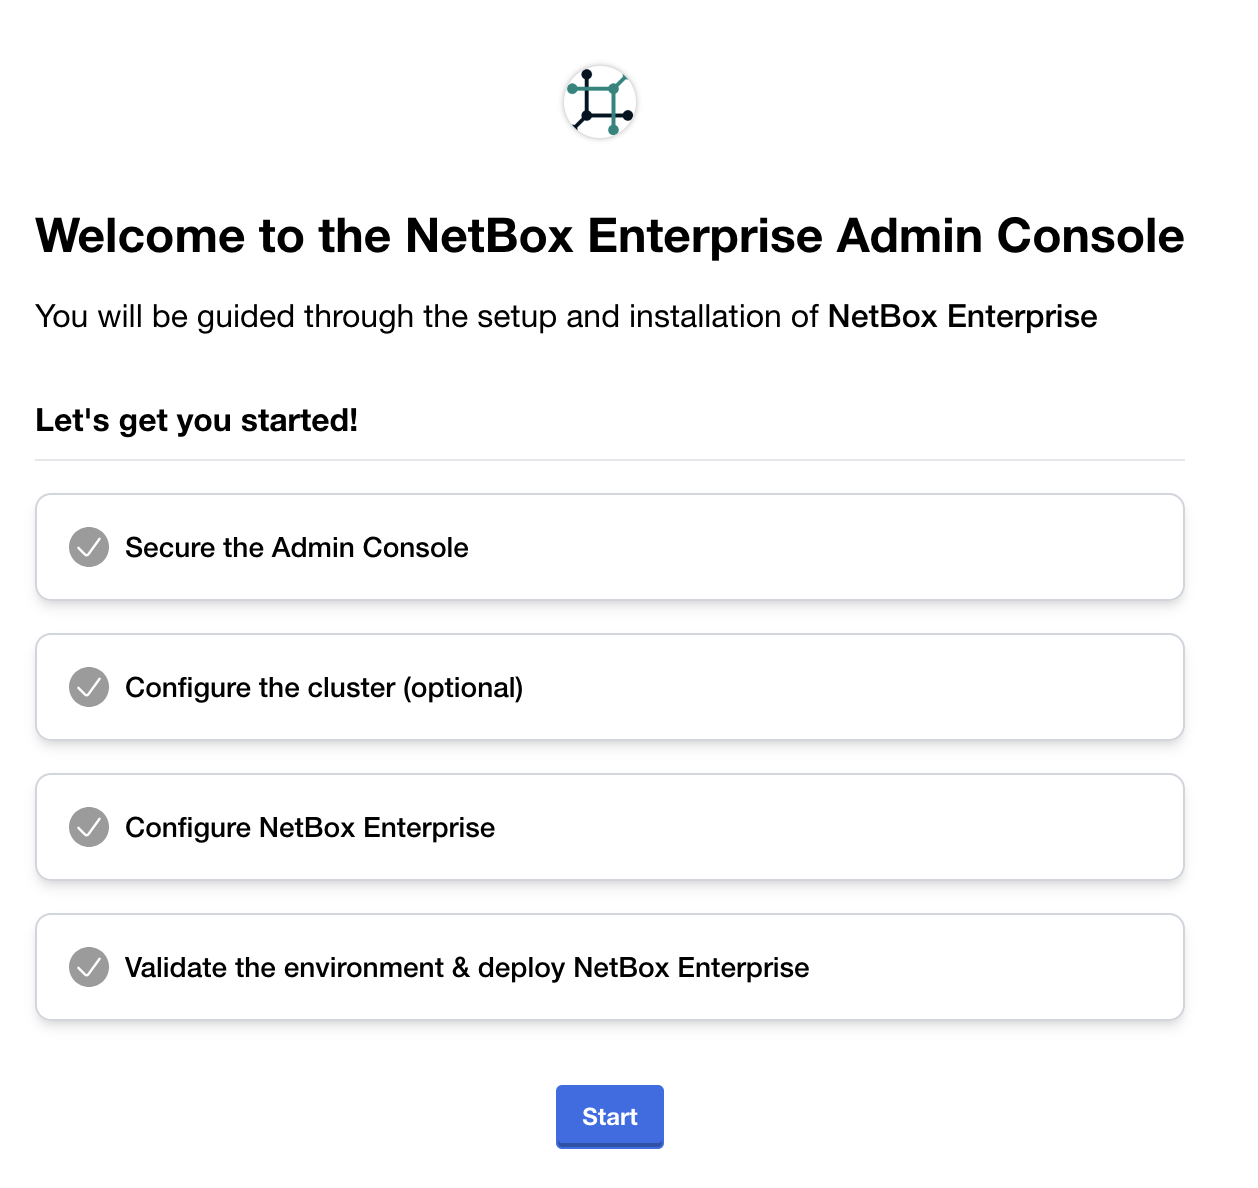Click bold "NetBox Enterprise" text in the subtitle
The width and height of the screenshot is (1258, 1188).
pyautogui.click(x=962, y=317)
